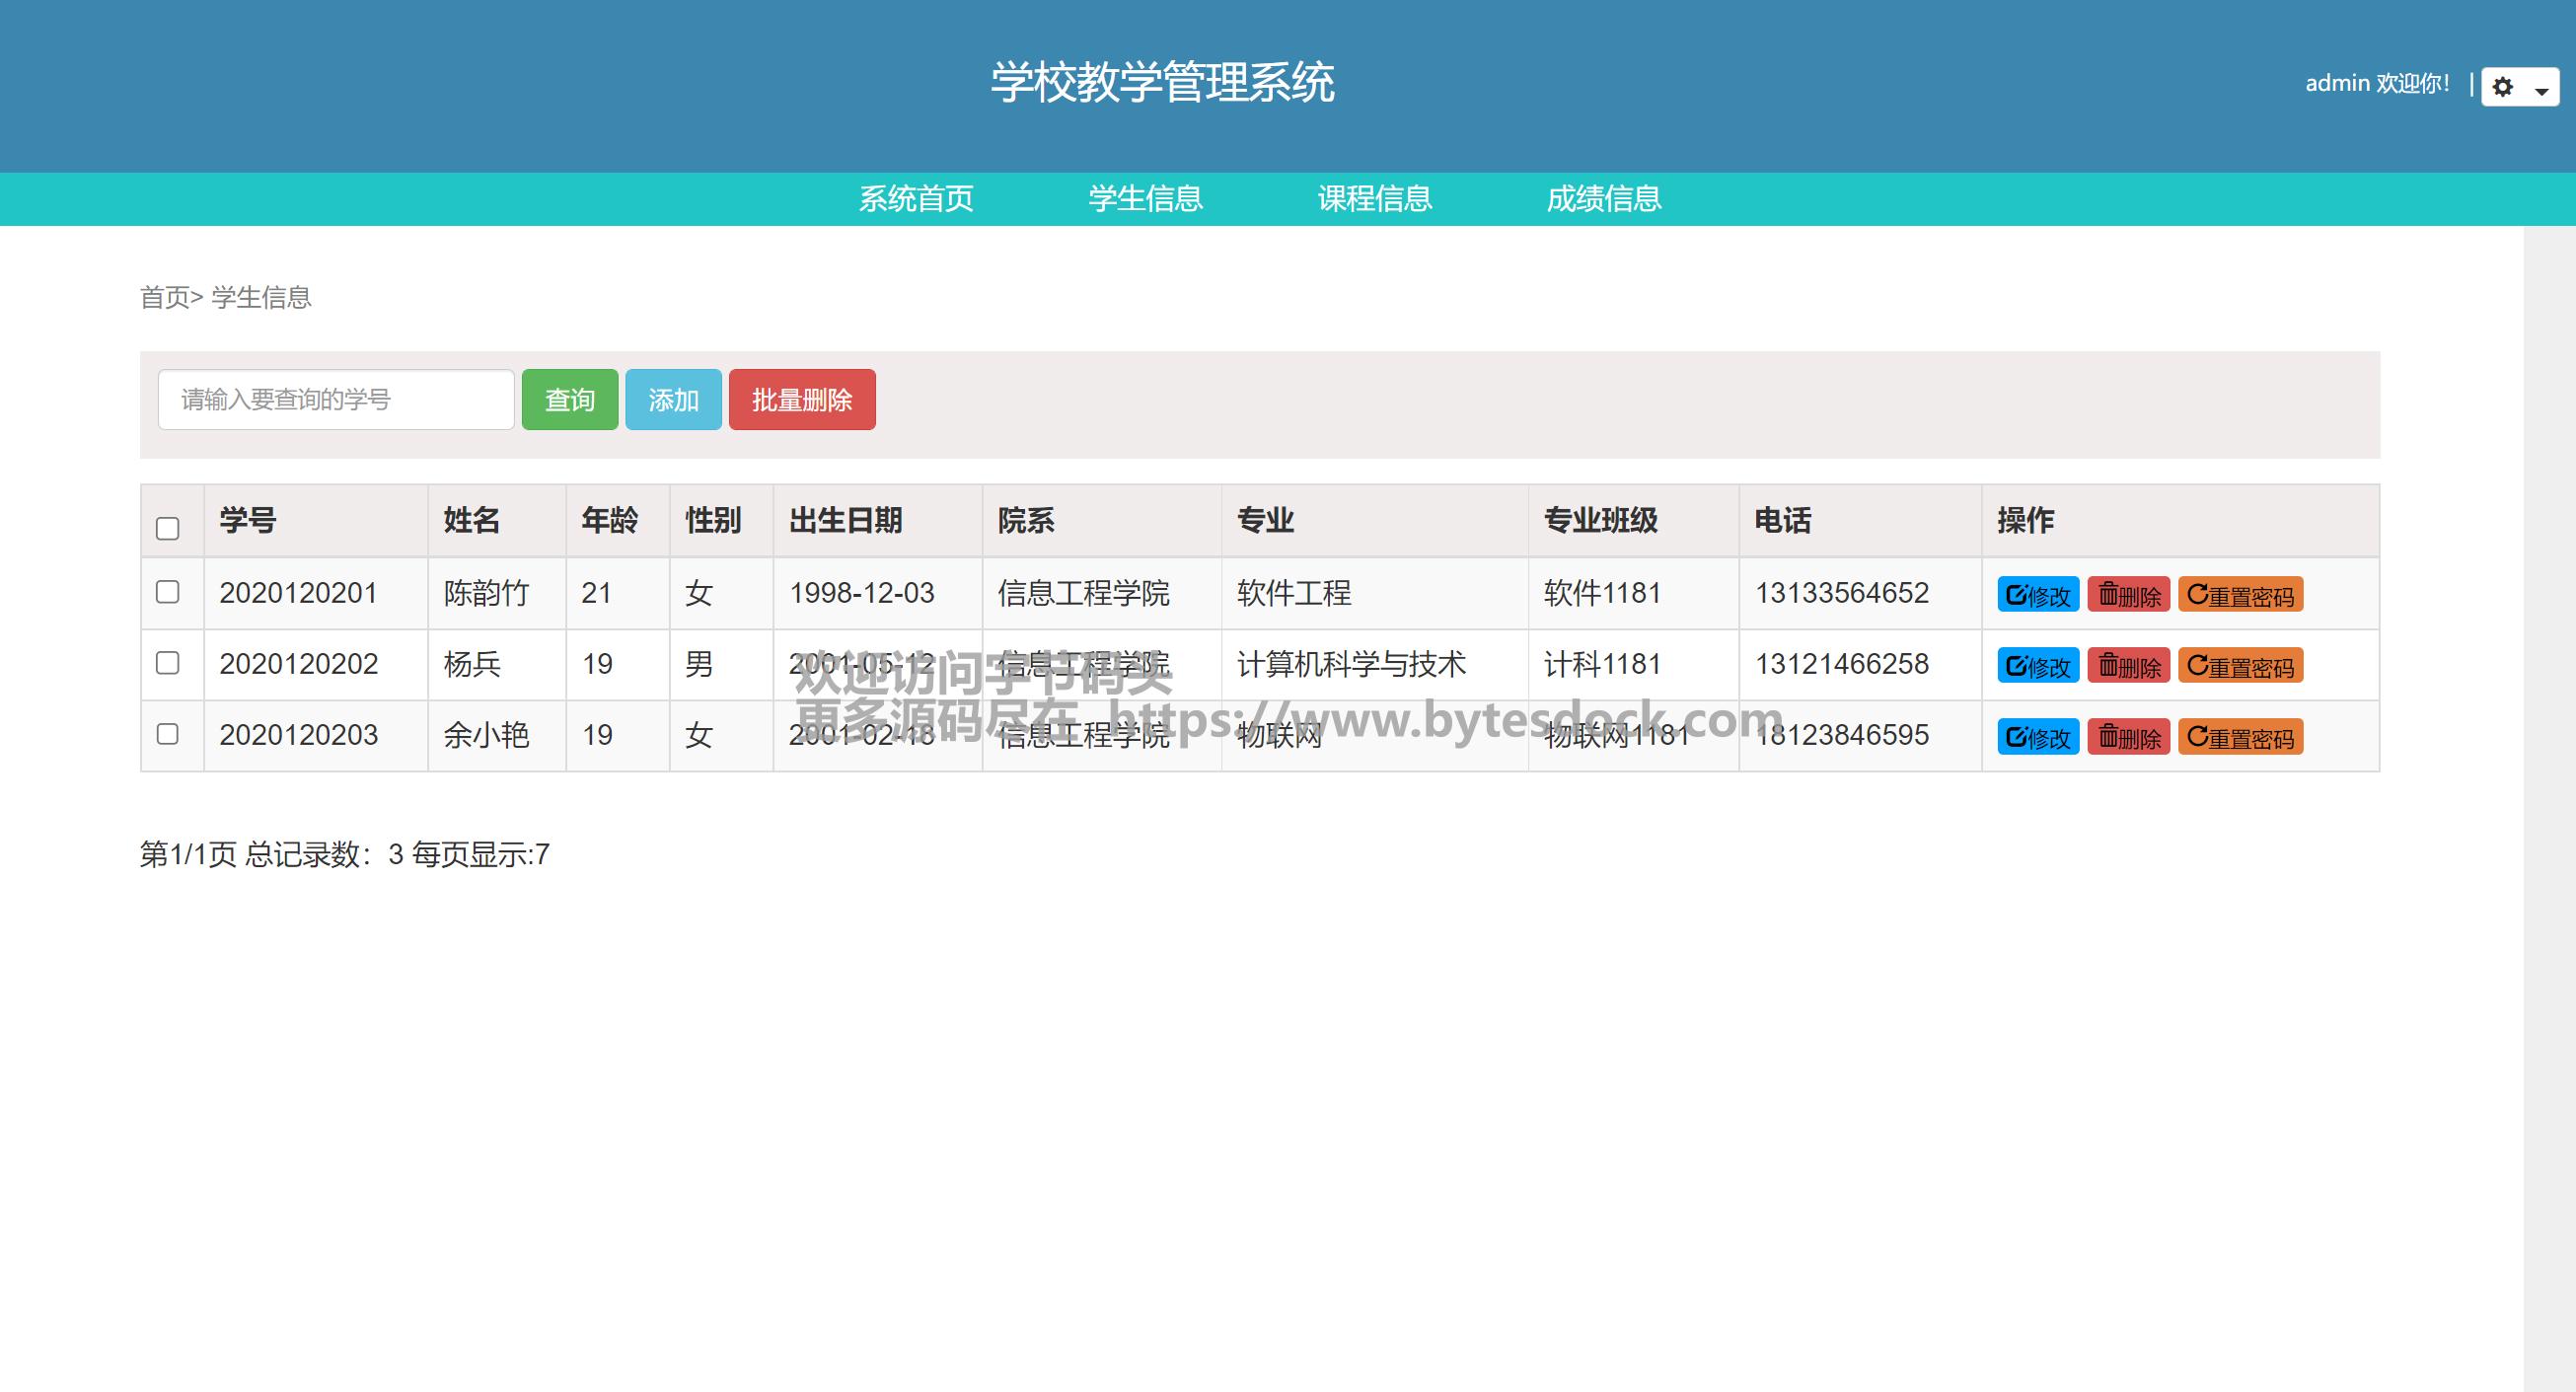This screenshot has height=1392, width=2576.
Task: Open the gear settings dropdown
Action: (x=2519, y=88)
